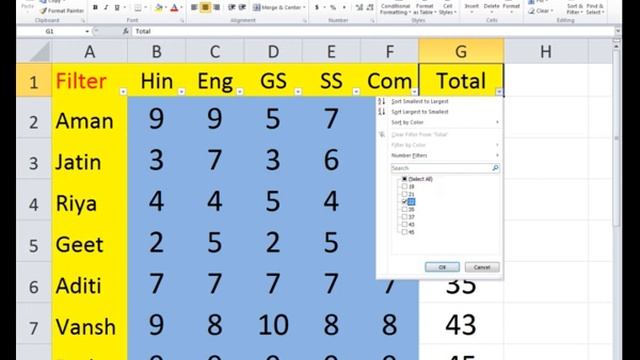Toggle underline formatting in the ribbon
Image resolution: width=640 pixels, height=360 pixels.
[117, 7]
